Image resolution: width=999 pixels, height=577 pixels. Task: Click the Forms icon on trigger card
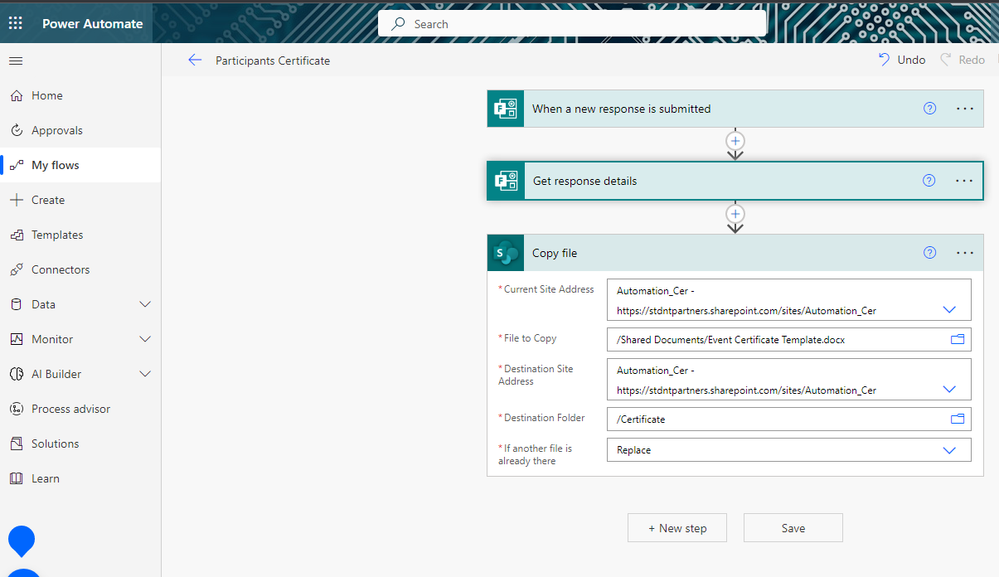(x=506, y=109)
